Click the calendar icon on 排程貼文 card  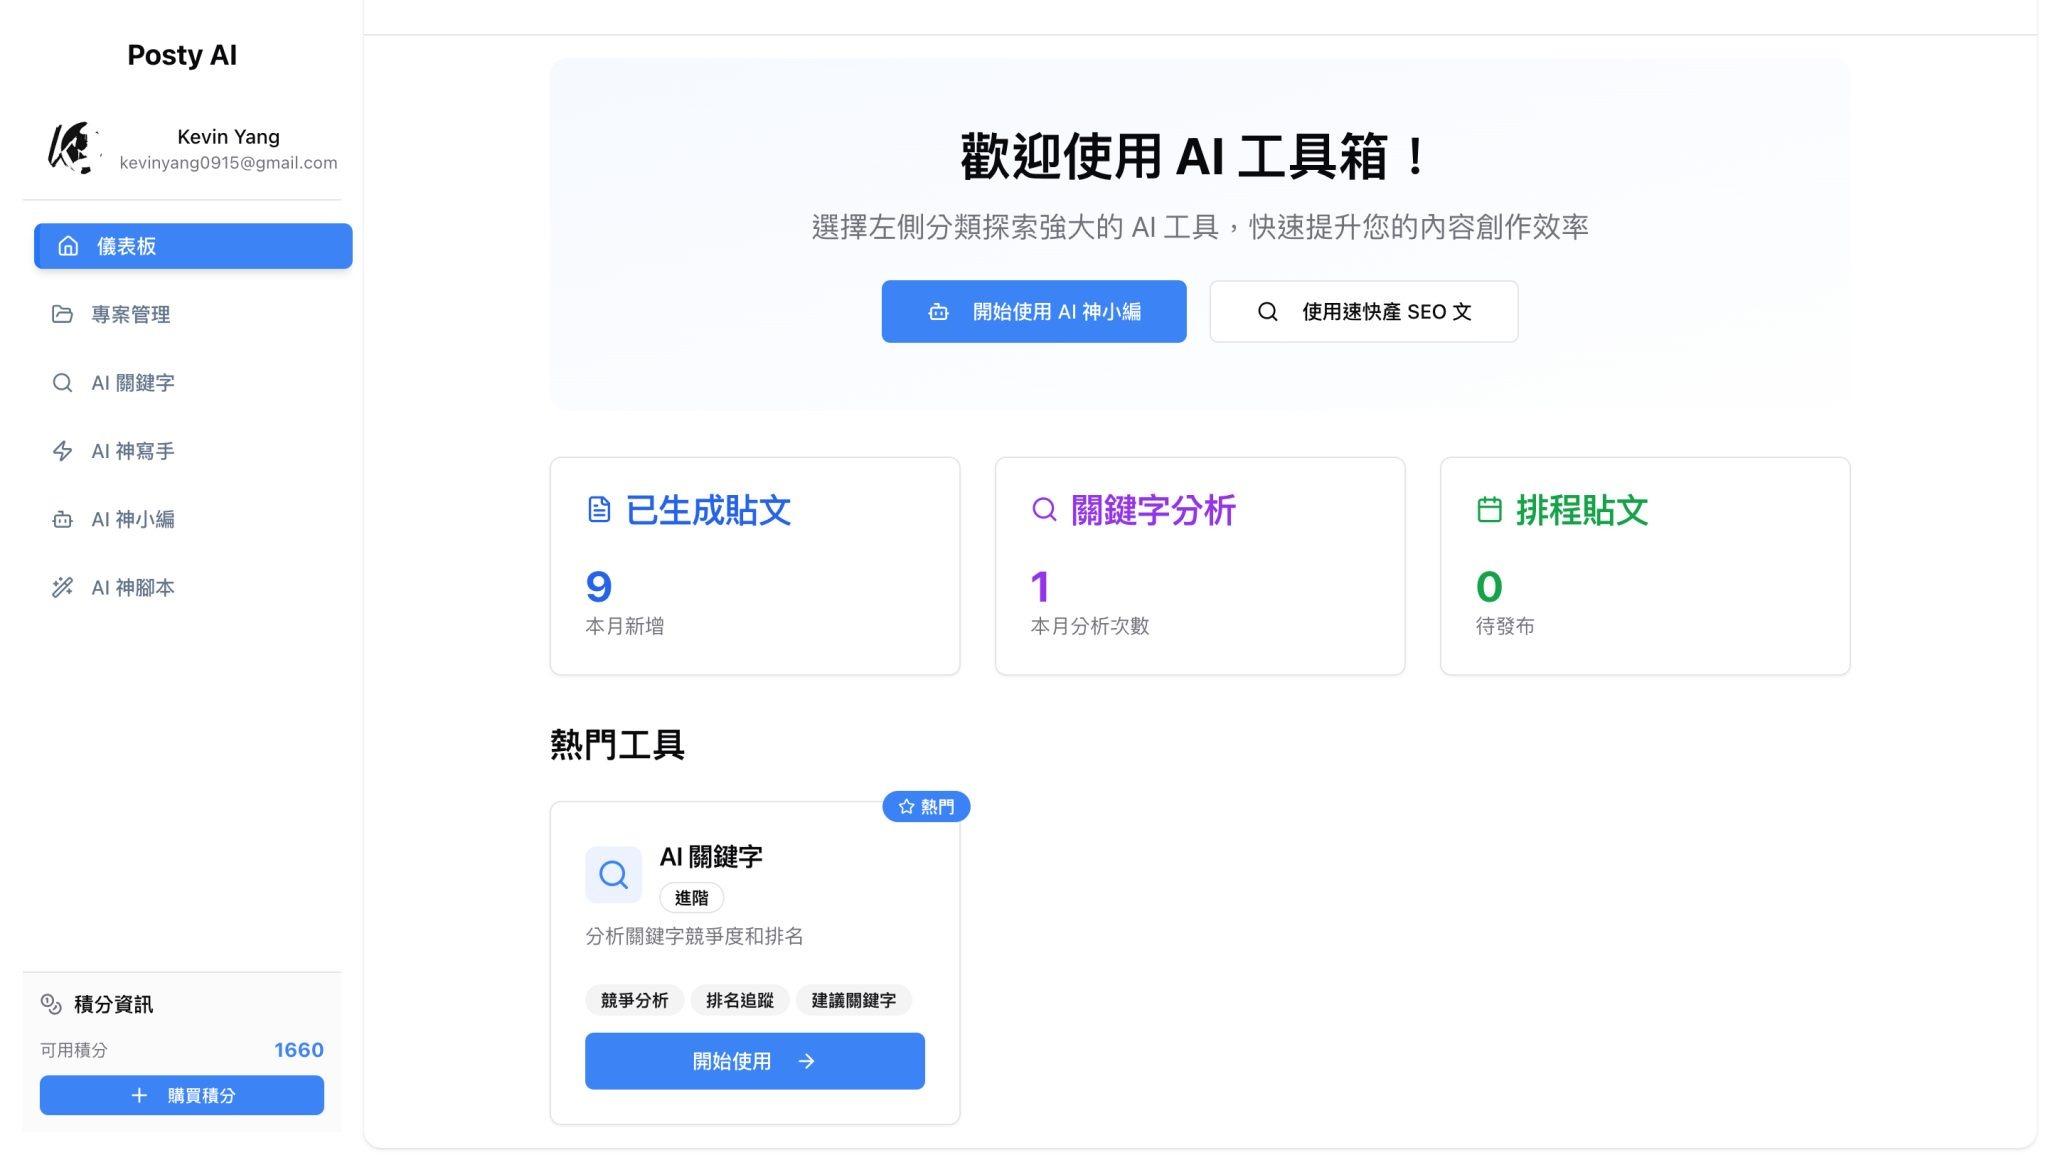pos(1489,510)
